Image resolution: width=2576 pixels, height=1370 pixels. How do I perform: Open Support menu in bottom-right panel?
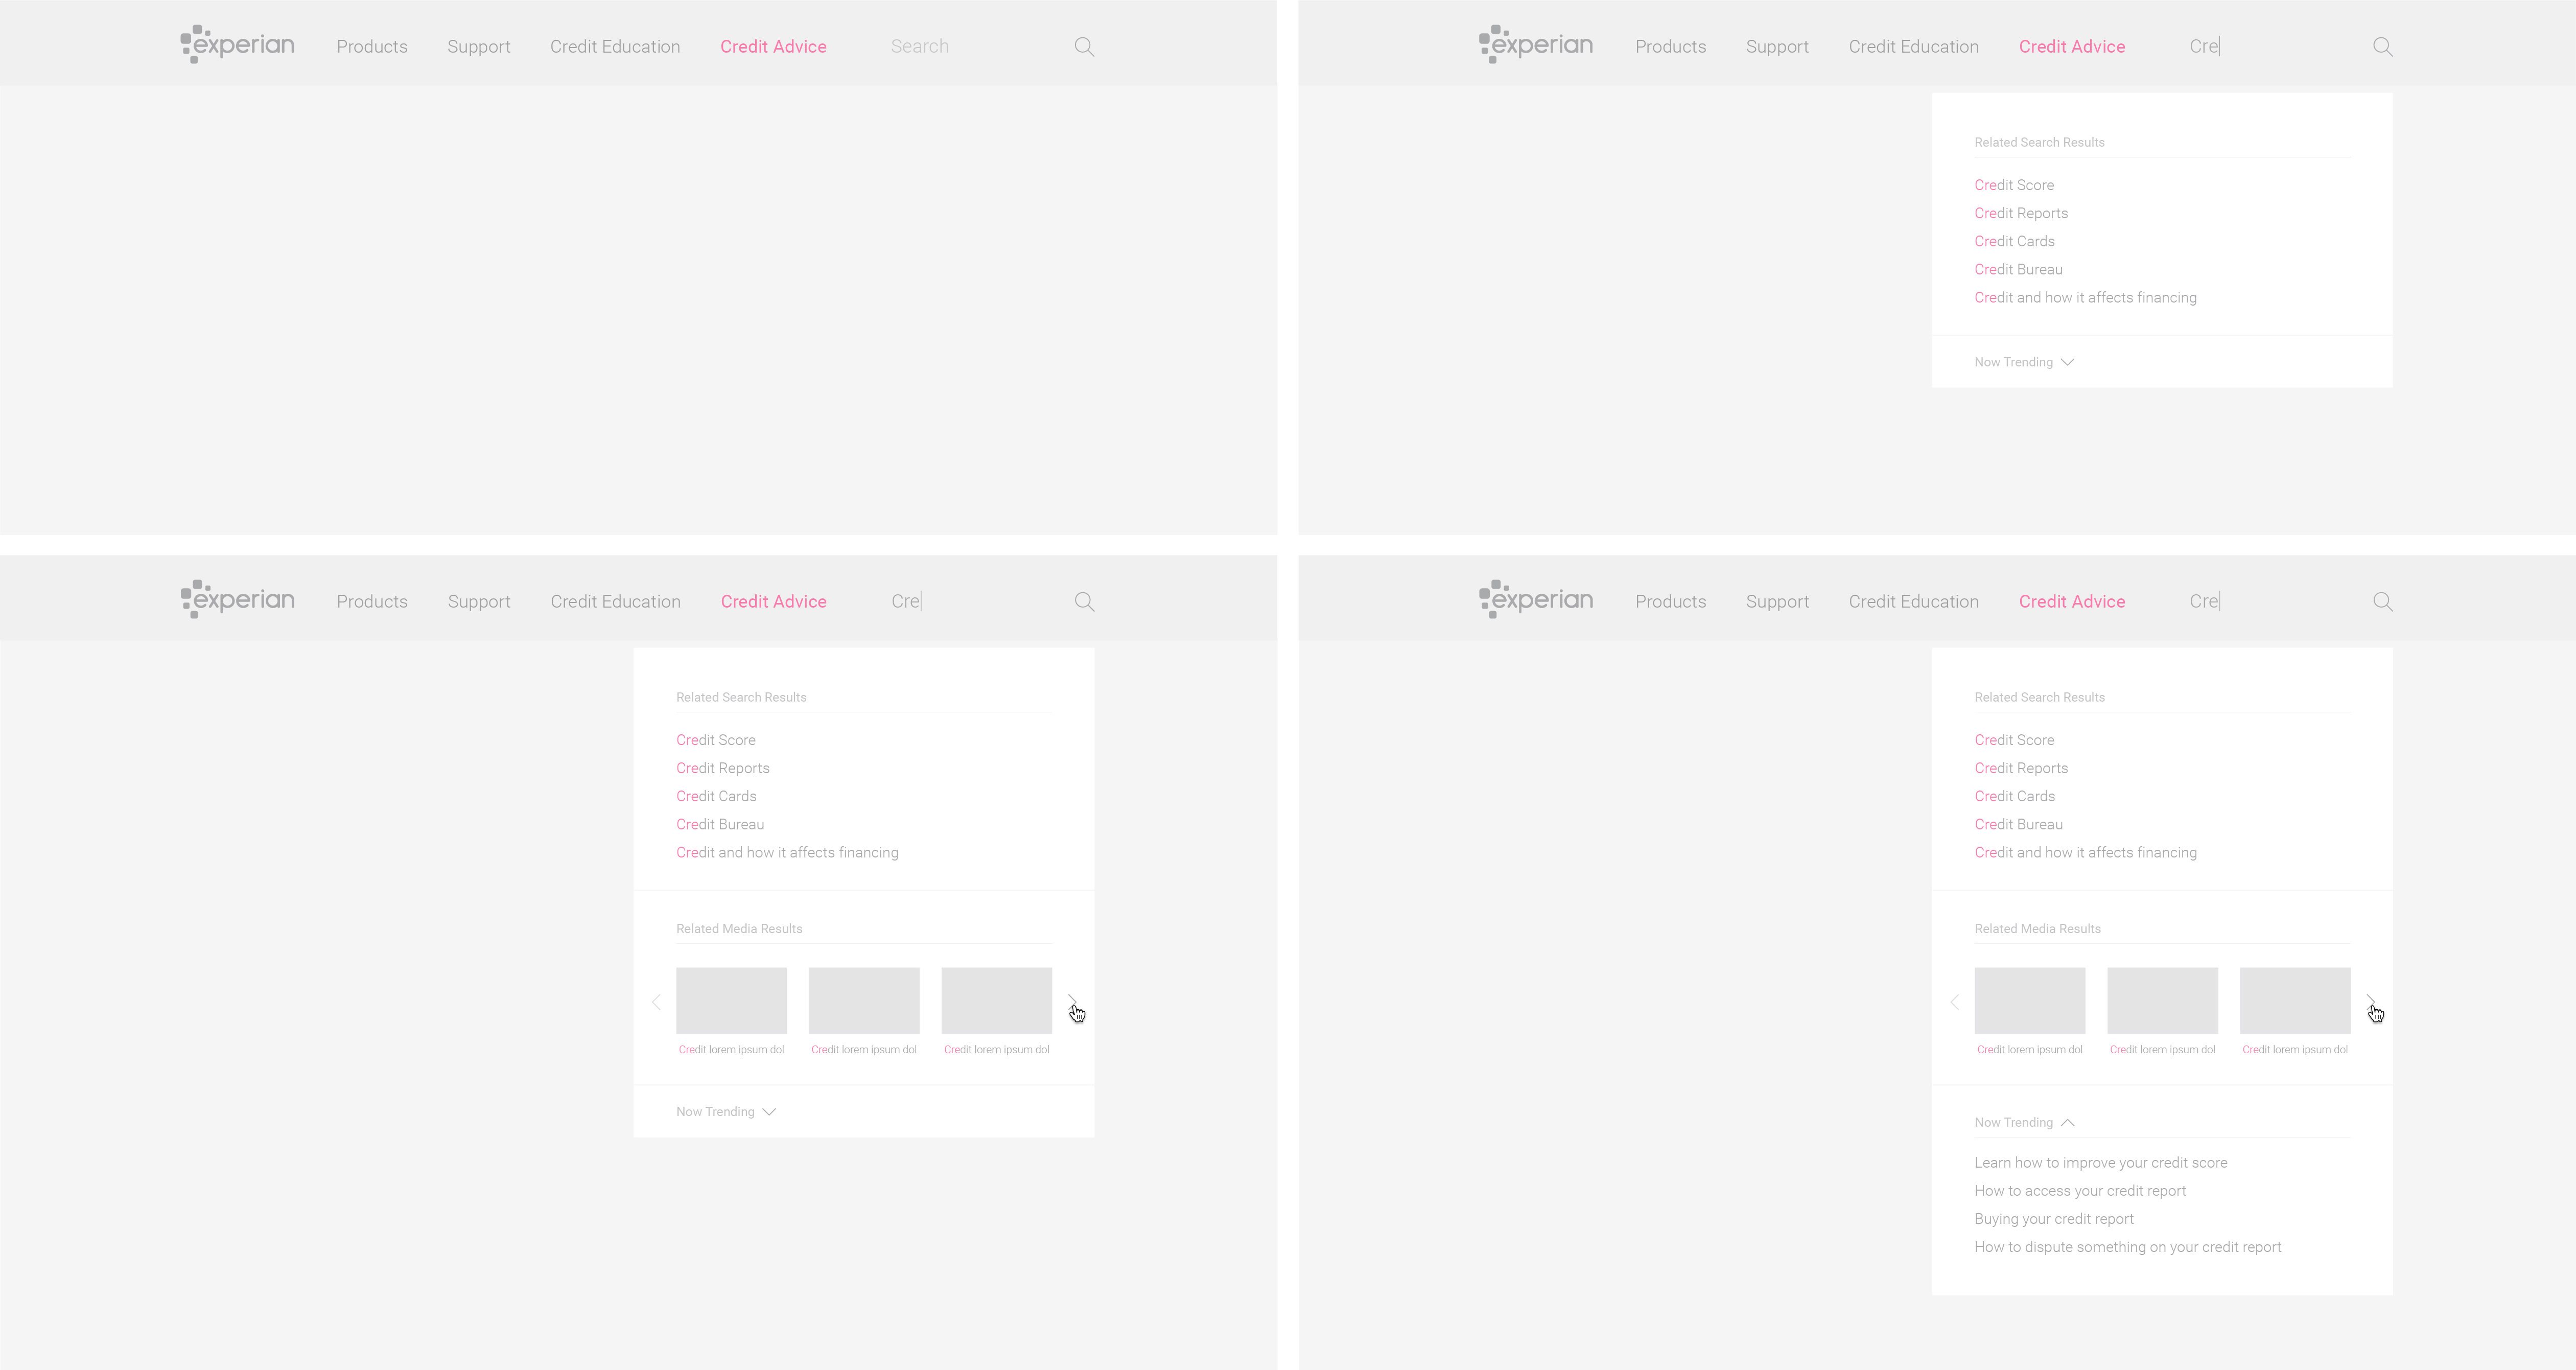(1777, 602)
